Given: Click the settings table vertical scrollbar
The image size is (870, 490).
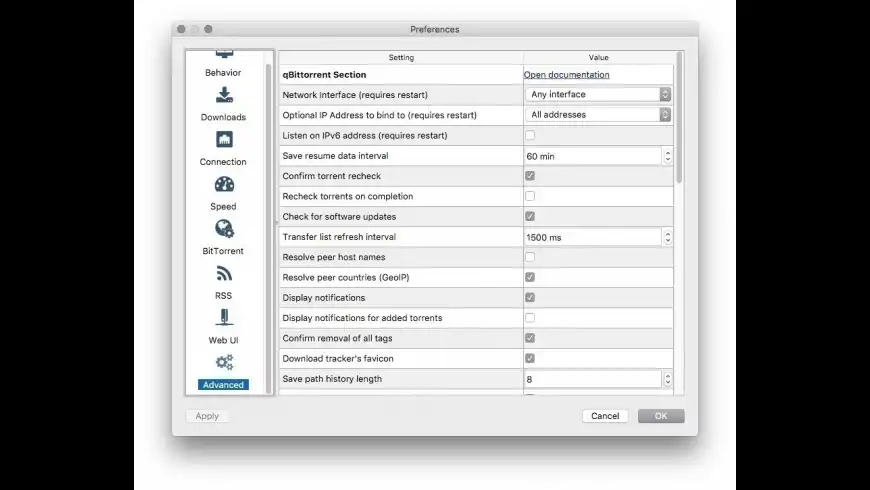Looking at the screenshot, I should (x=679, y=117).
